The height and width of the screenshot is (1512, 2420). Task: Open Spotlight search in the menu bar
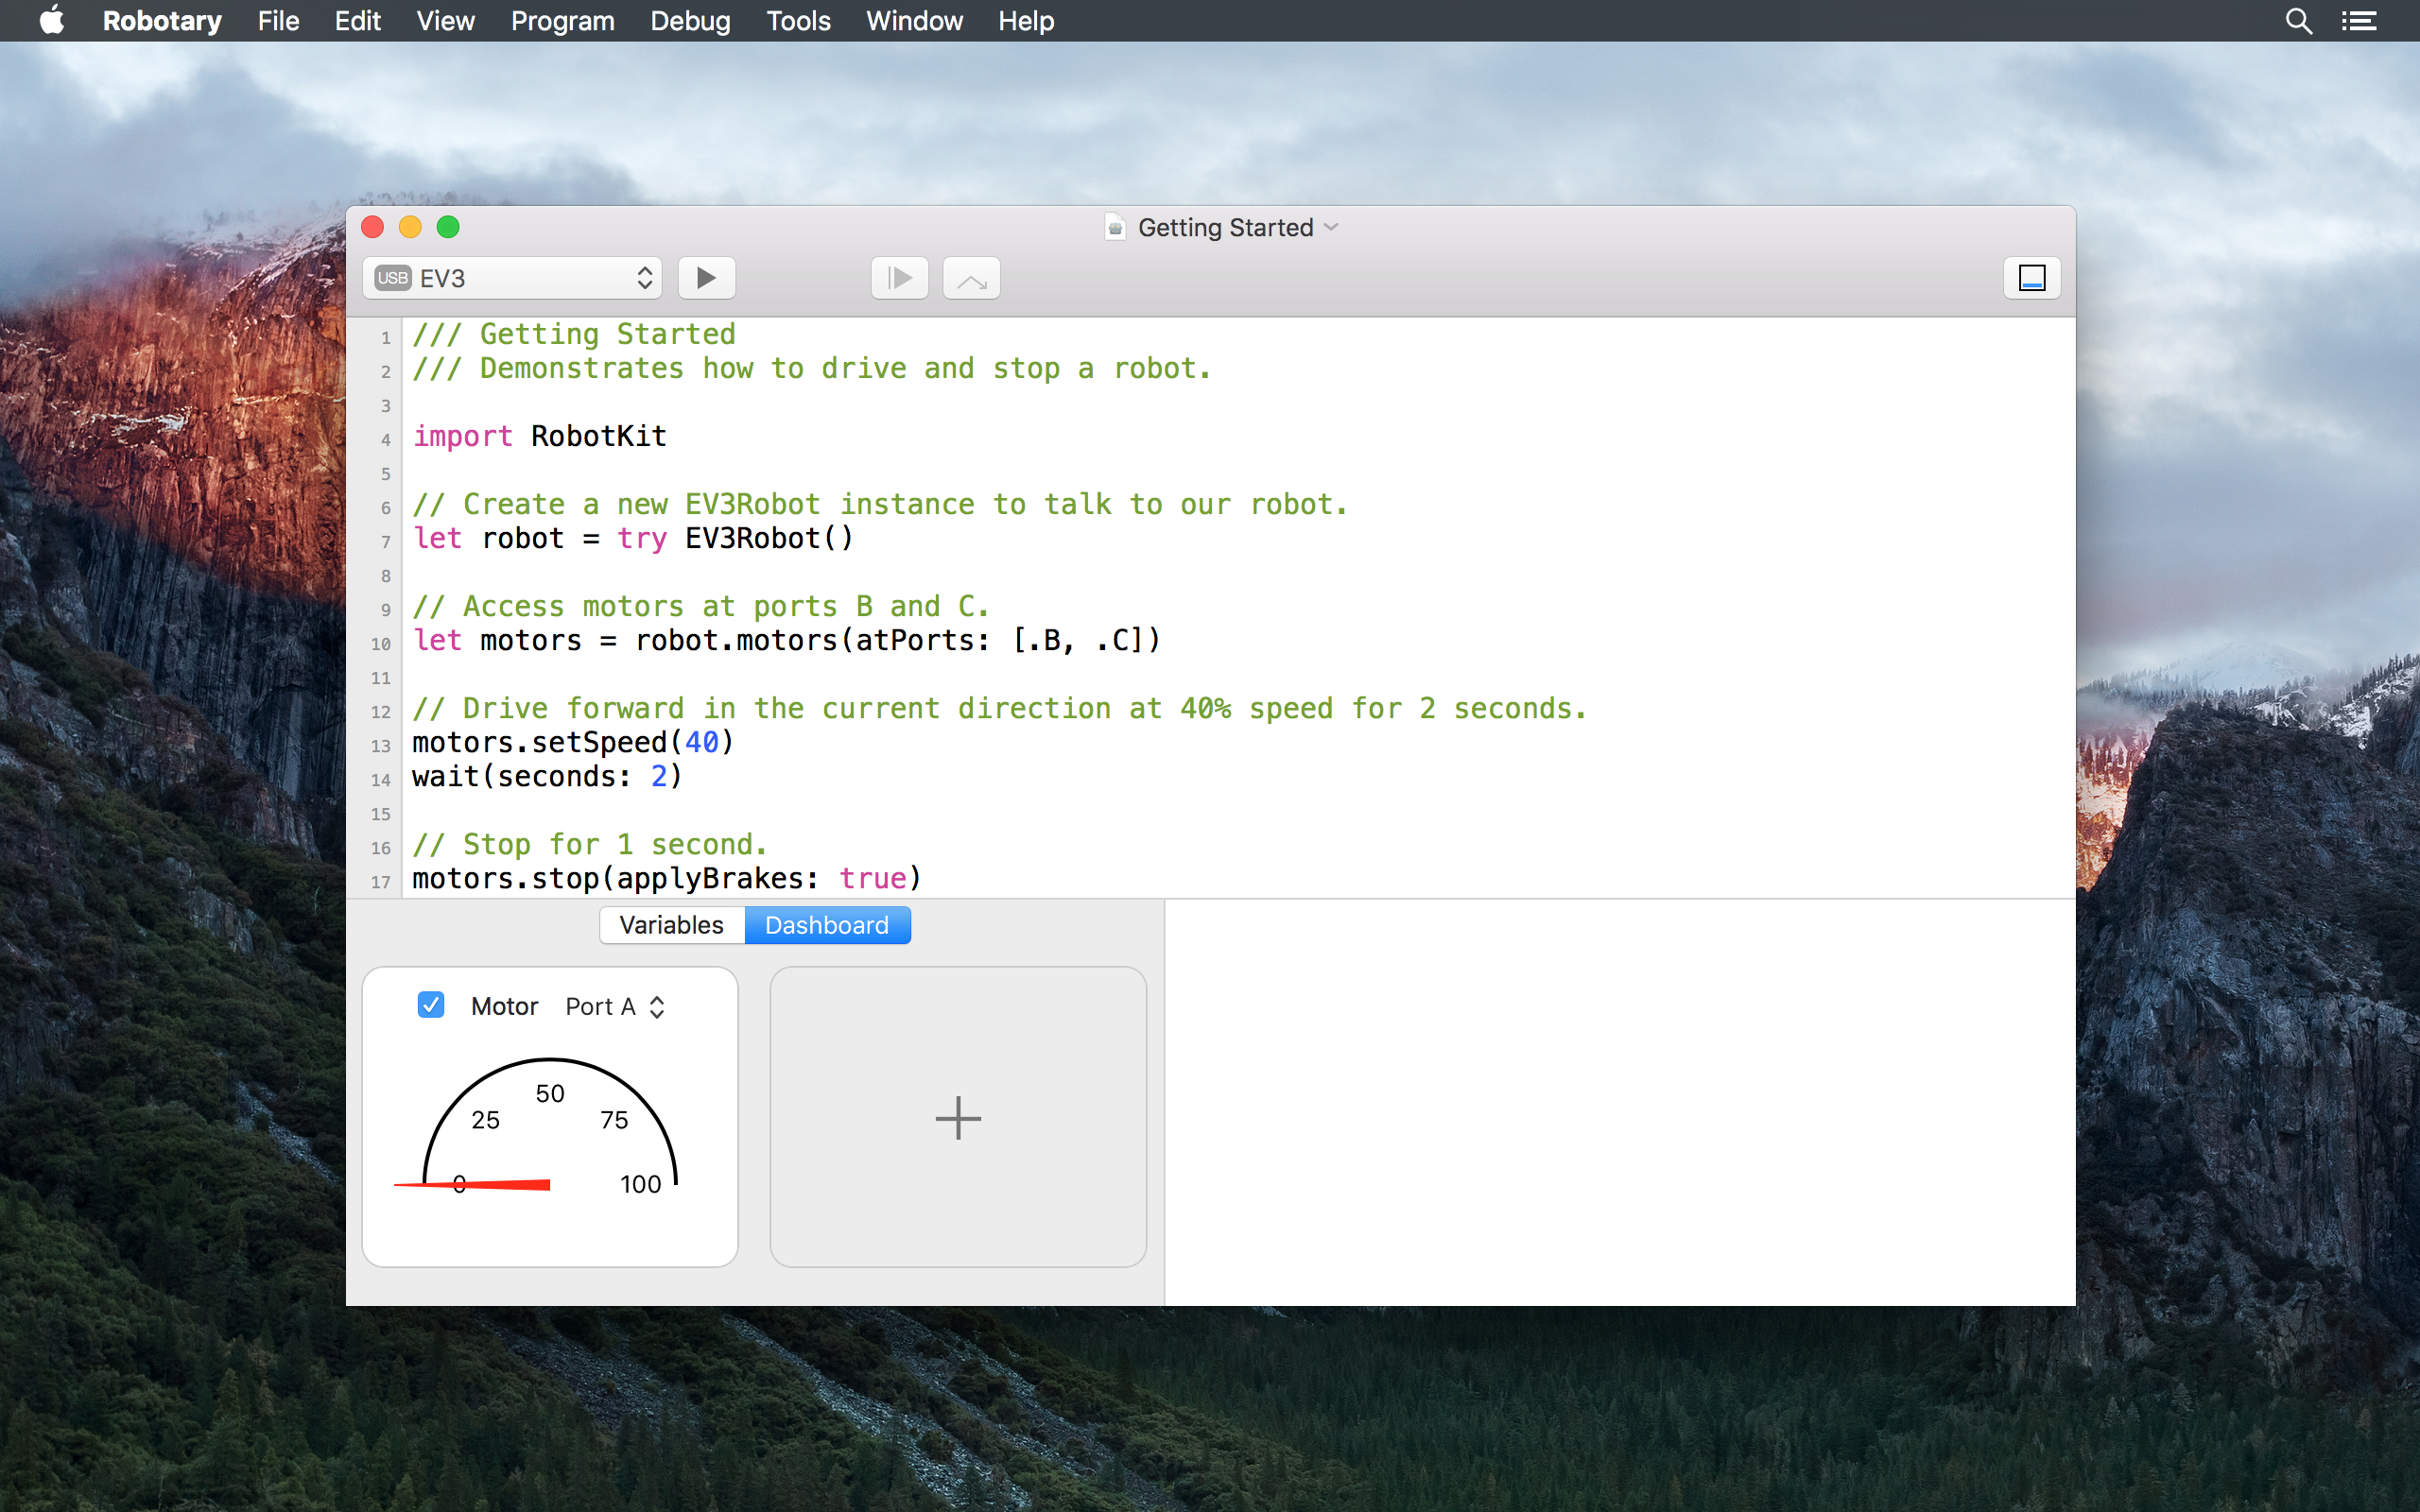pyautogui.click(x=2298, y=21)
